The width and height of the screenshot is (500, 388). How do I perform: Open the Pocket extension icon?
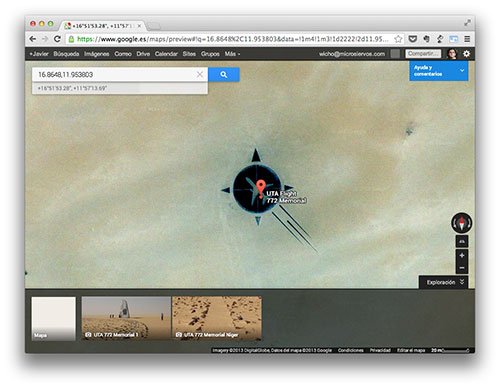[x=413, y=39]
